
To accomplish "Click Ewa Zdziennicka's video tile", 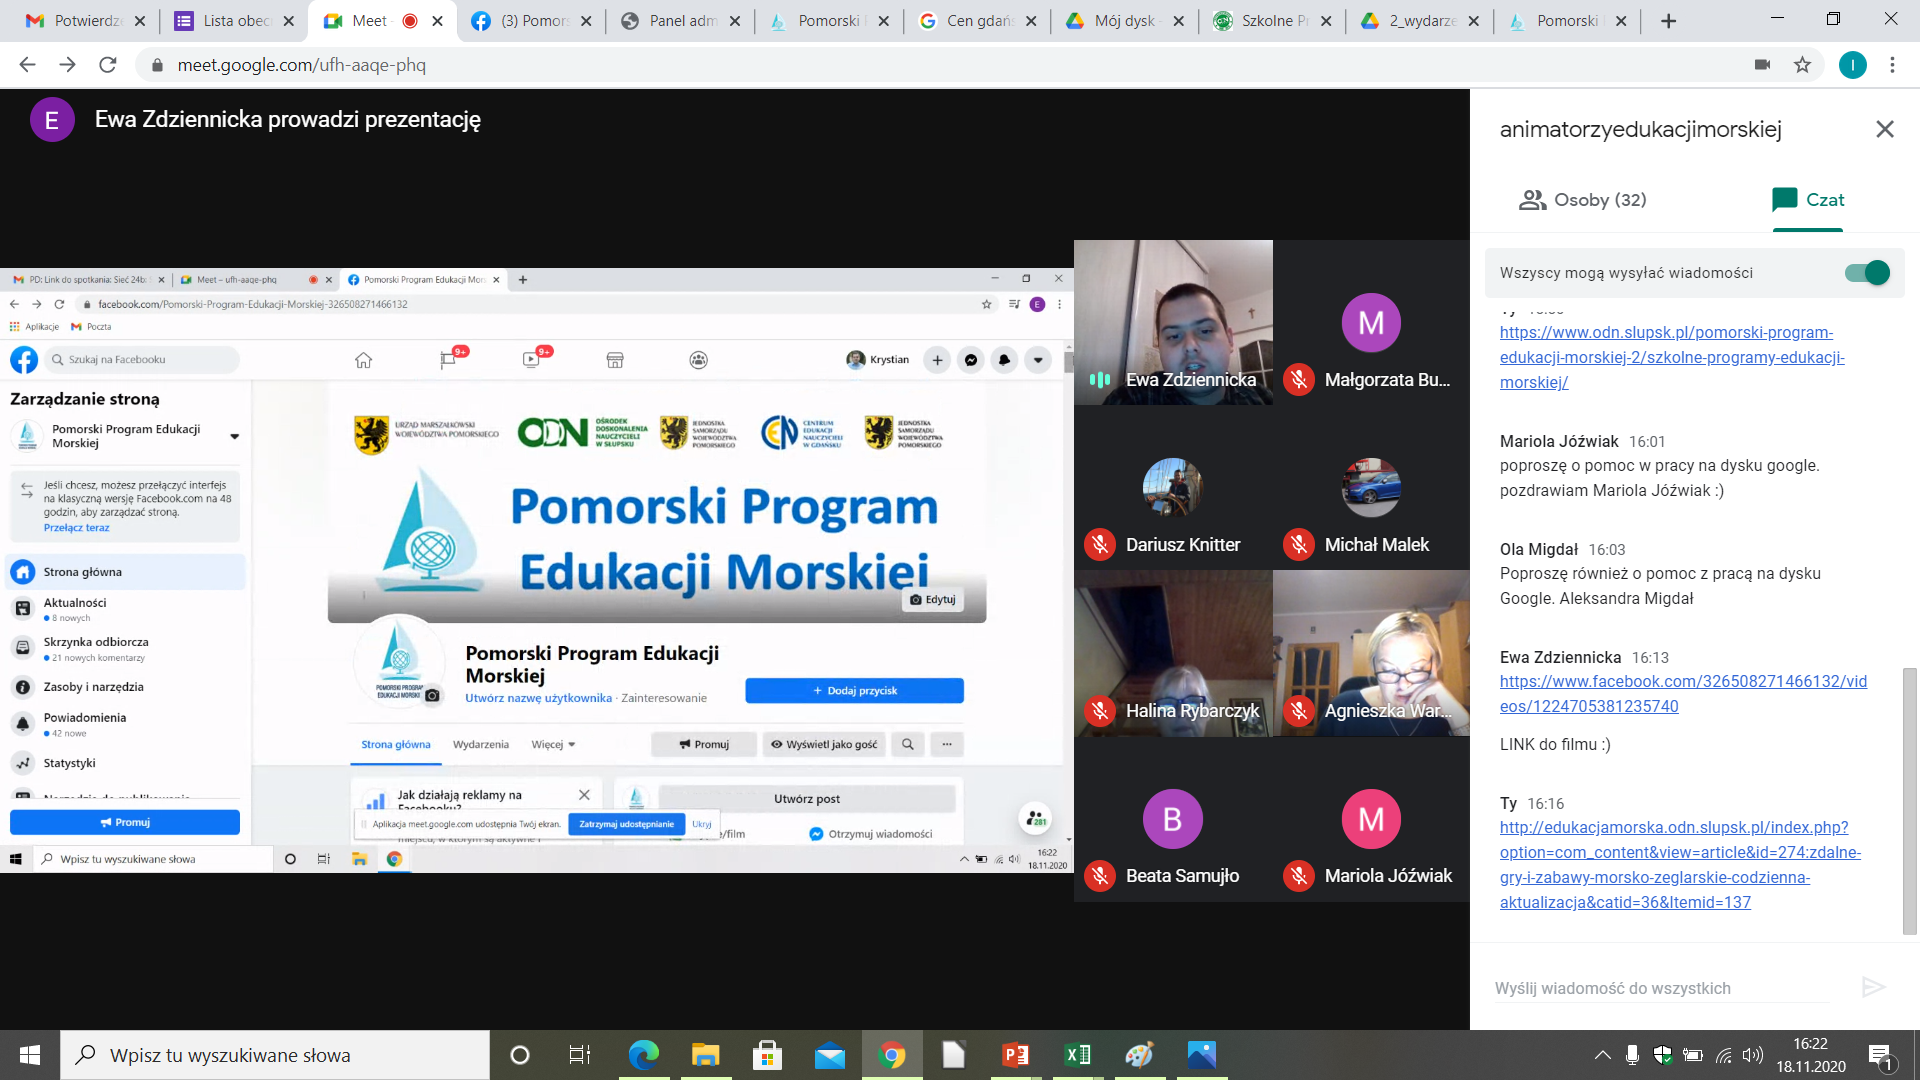I will [1173, 322].
